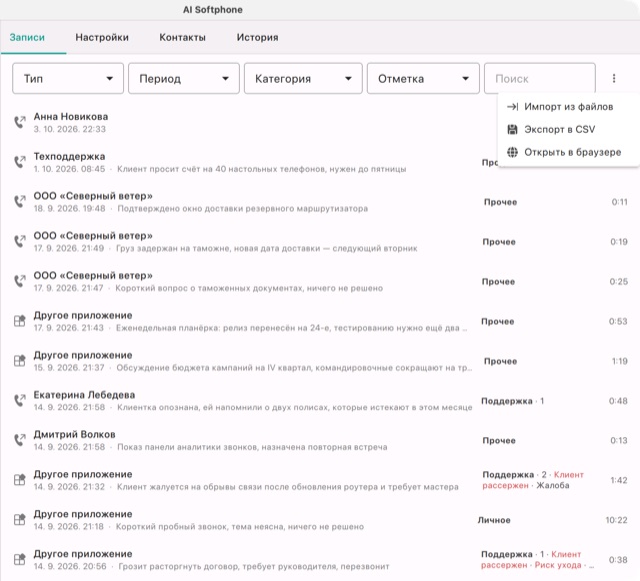Click the AI Softphone window title
The height and width of the screenshot is (581, 640).
[213, 10]
